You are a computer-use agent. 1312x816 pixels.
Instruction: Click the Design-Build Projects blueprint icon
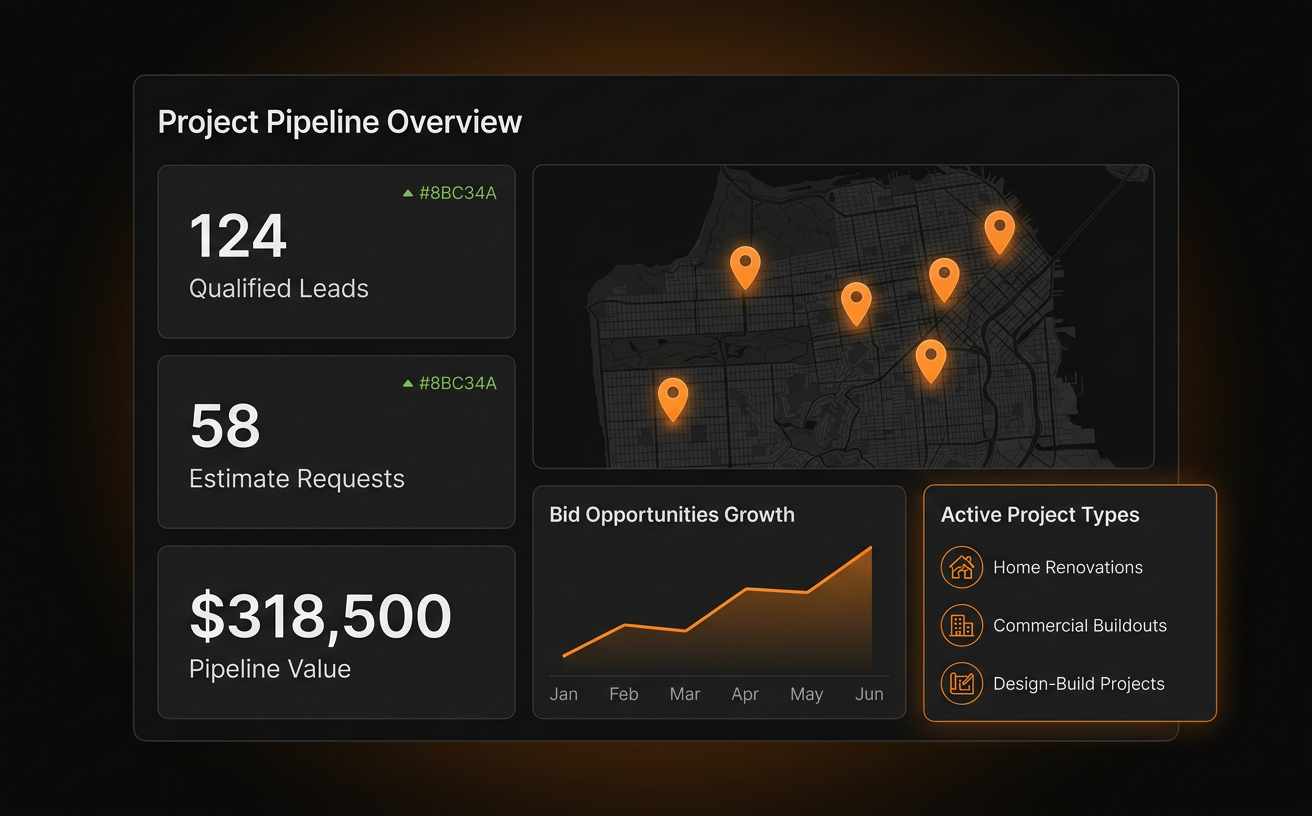point(962,684)
